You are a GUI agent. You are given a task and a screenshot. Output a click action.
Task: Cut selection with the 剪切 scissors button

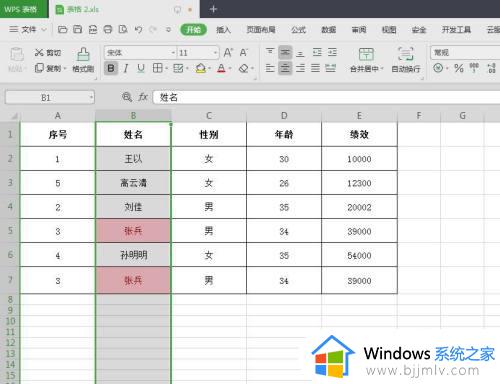tap(48, 53)
